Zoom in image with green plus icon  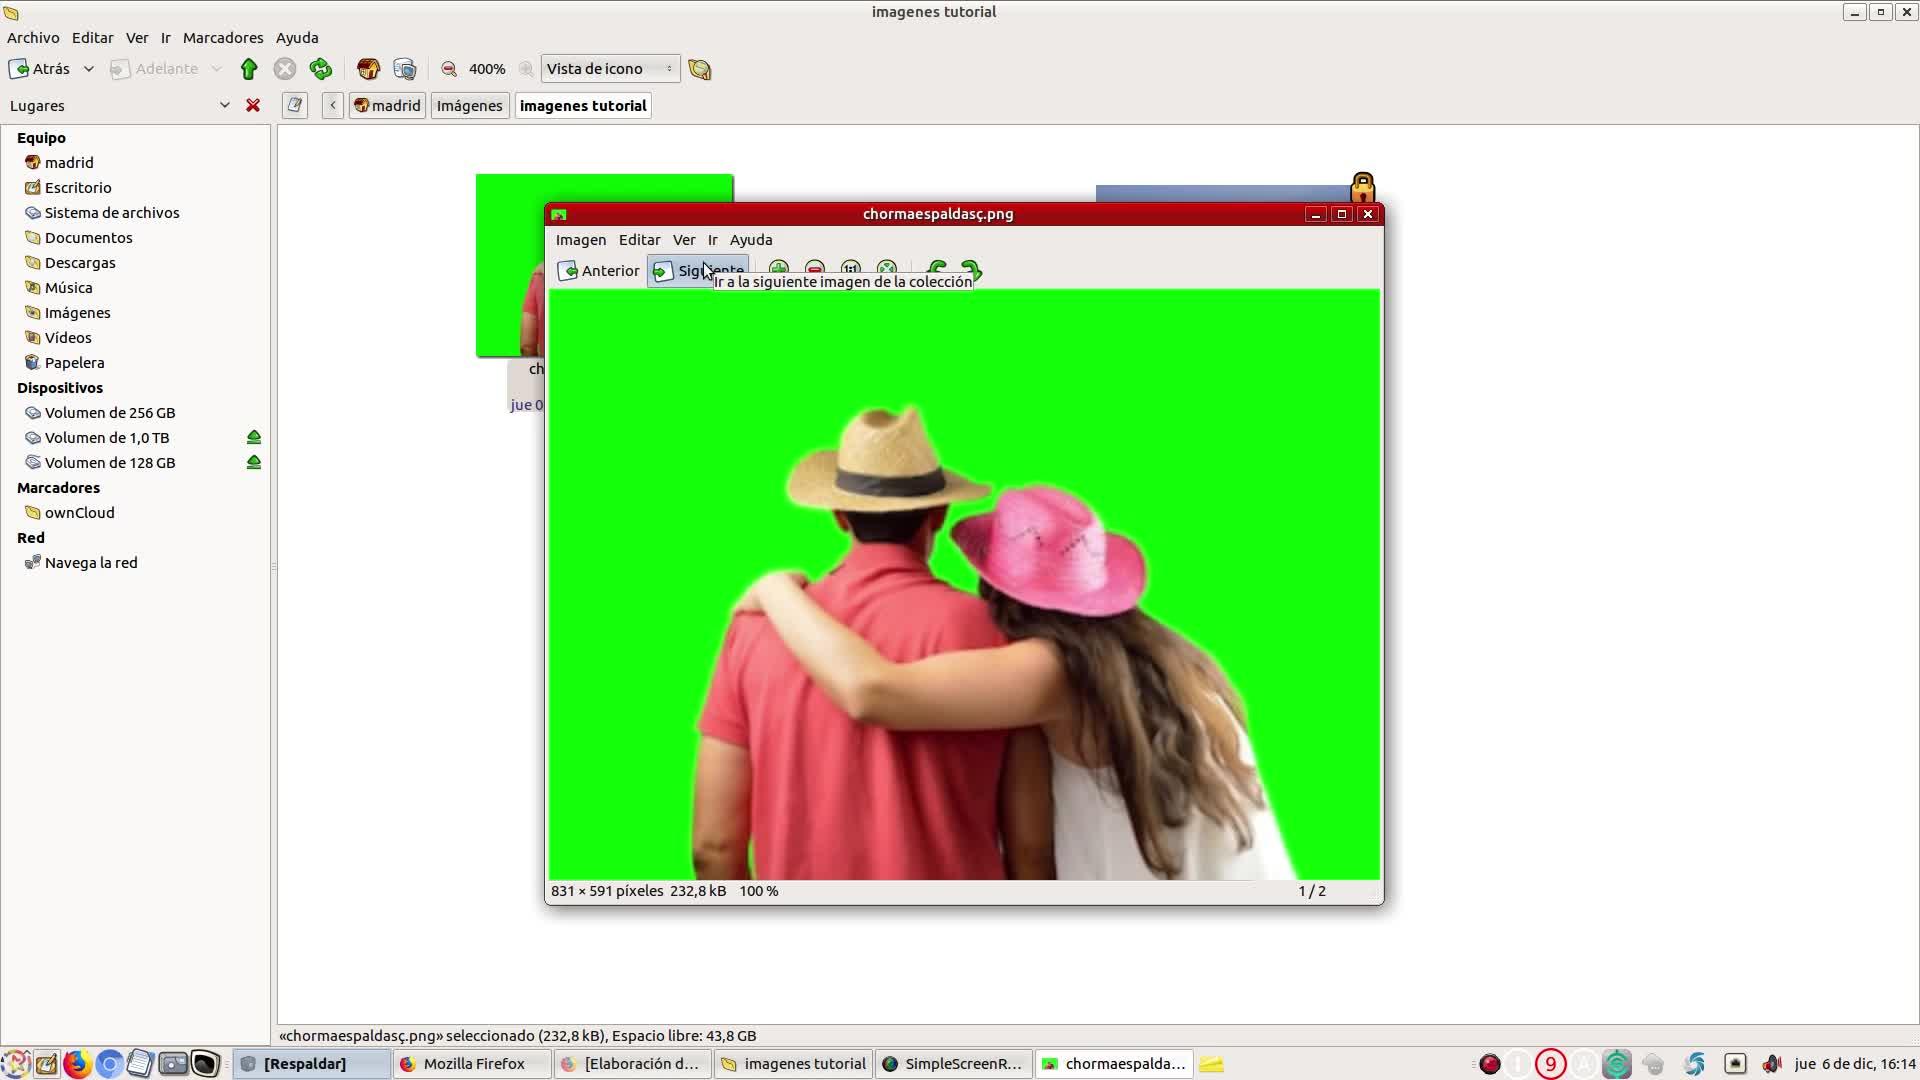tap(779, 267)
